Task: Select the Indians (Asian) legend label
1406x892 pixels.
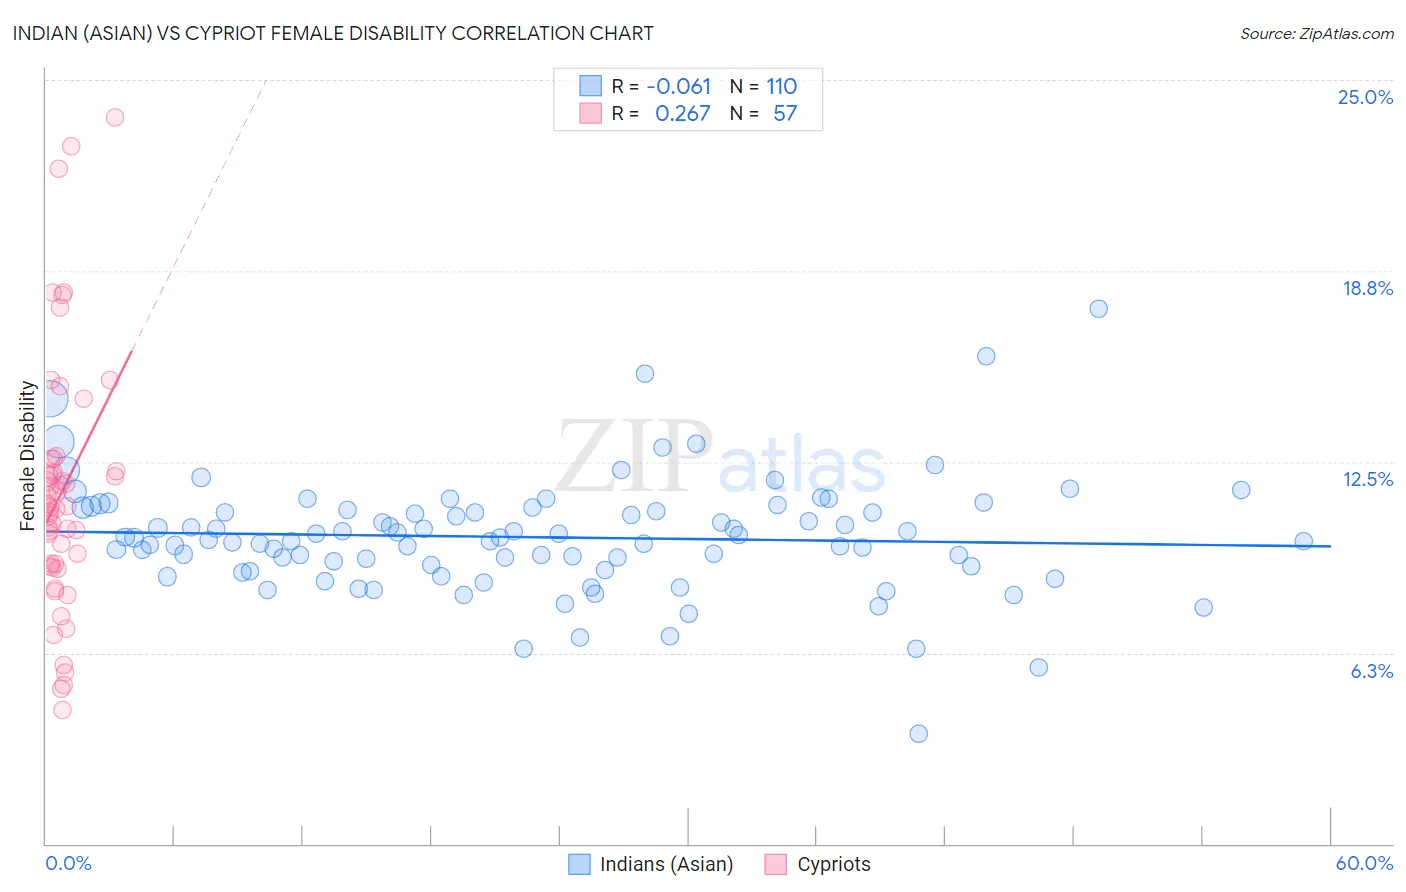Action: (666, 864)
